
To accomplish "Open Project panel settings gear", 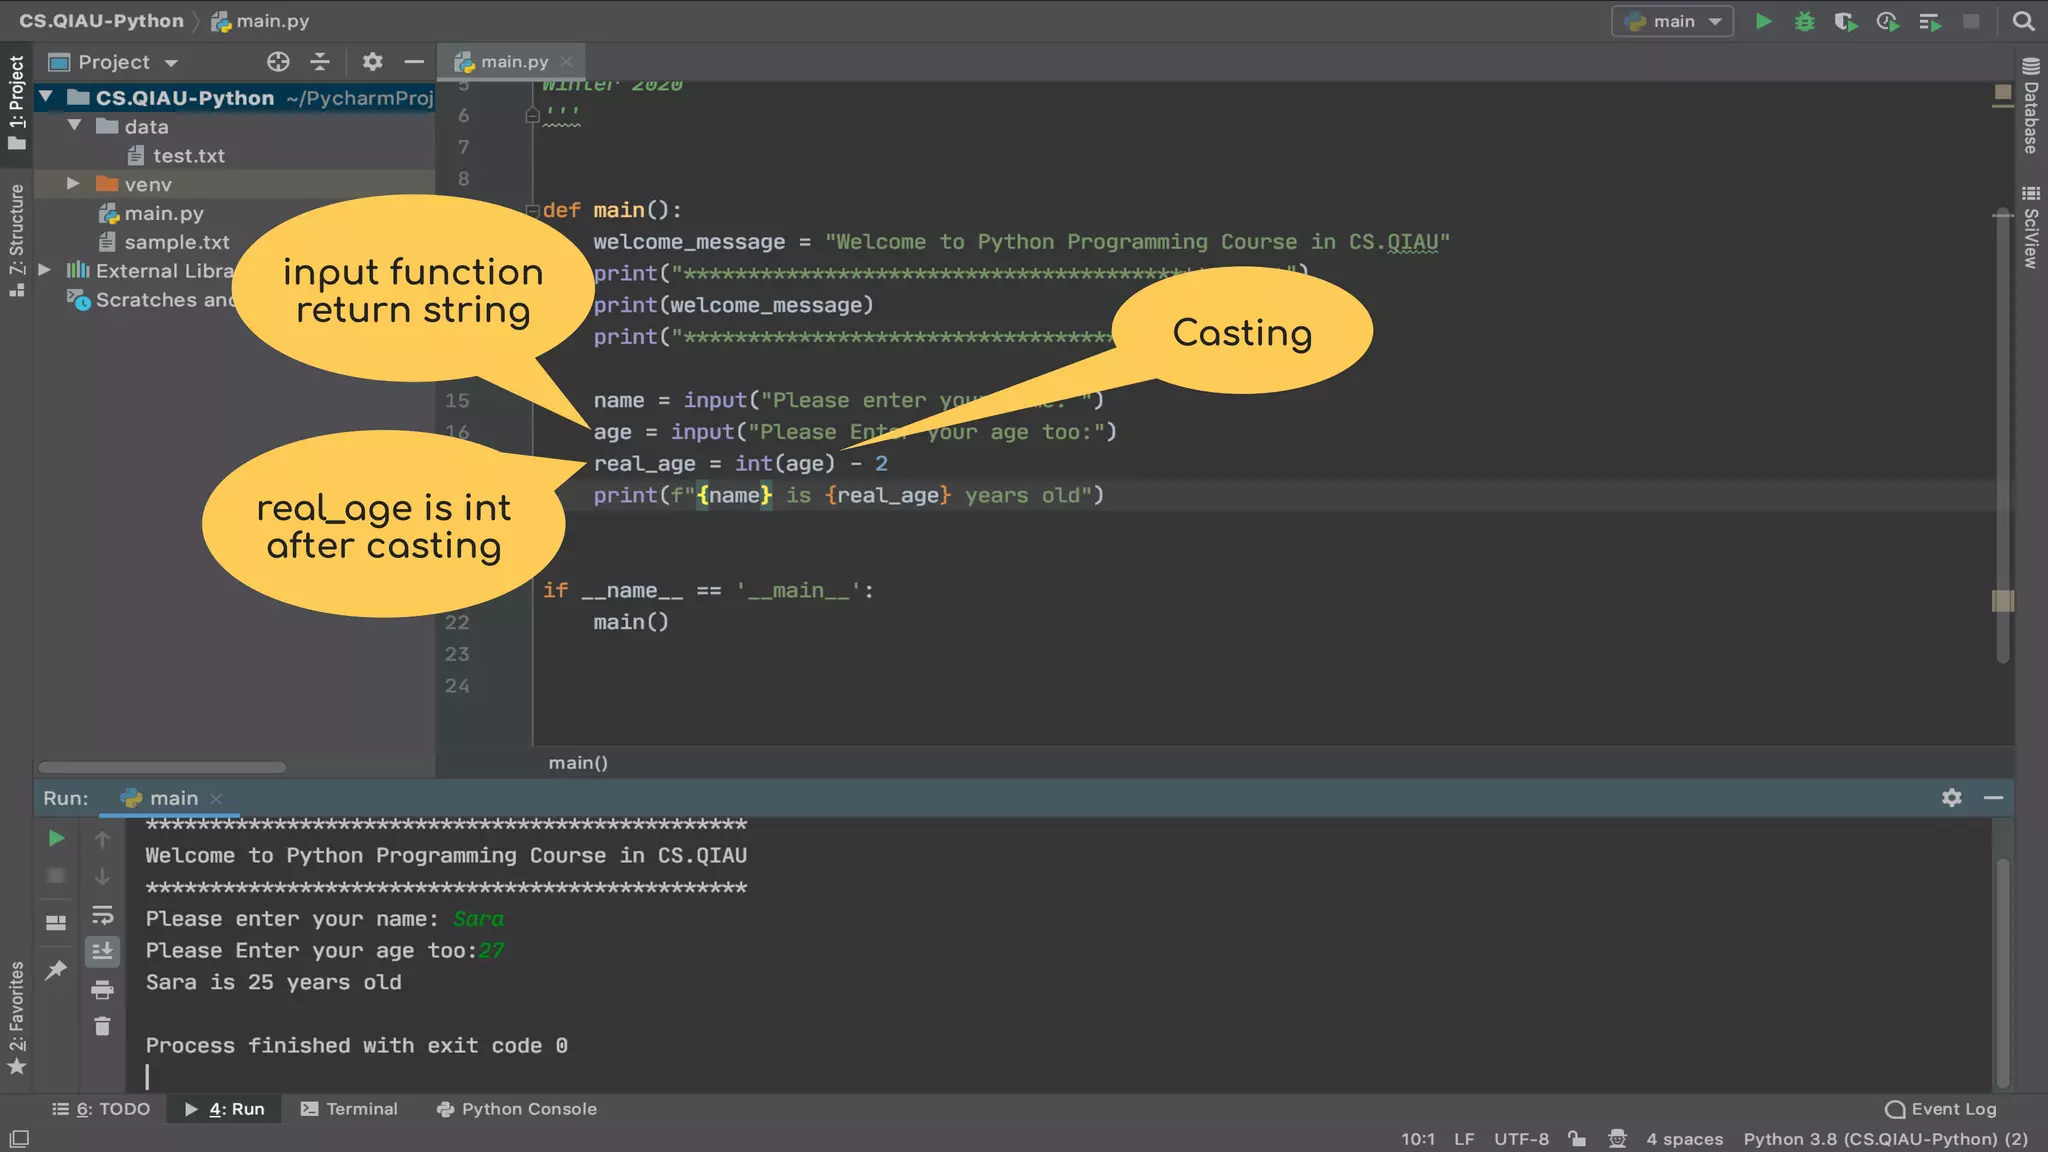I will click(x=372, y=62).
